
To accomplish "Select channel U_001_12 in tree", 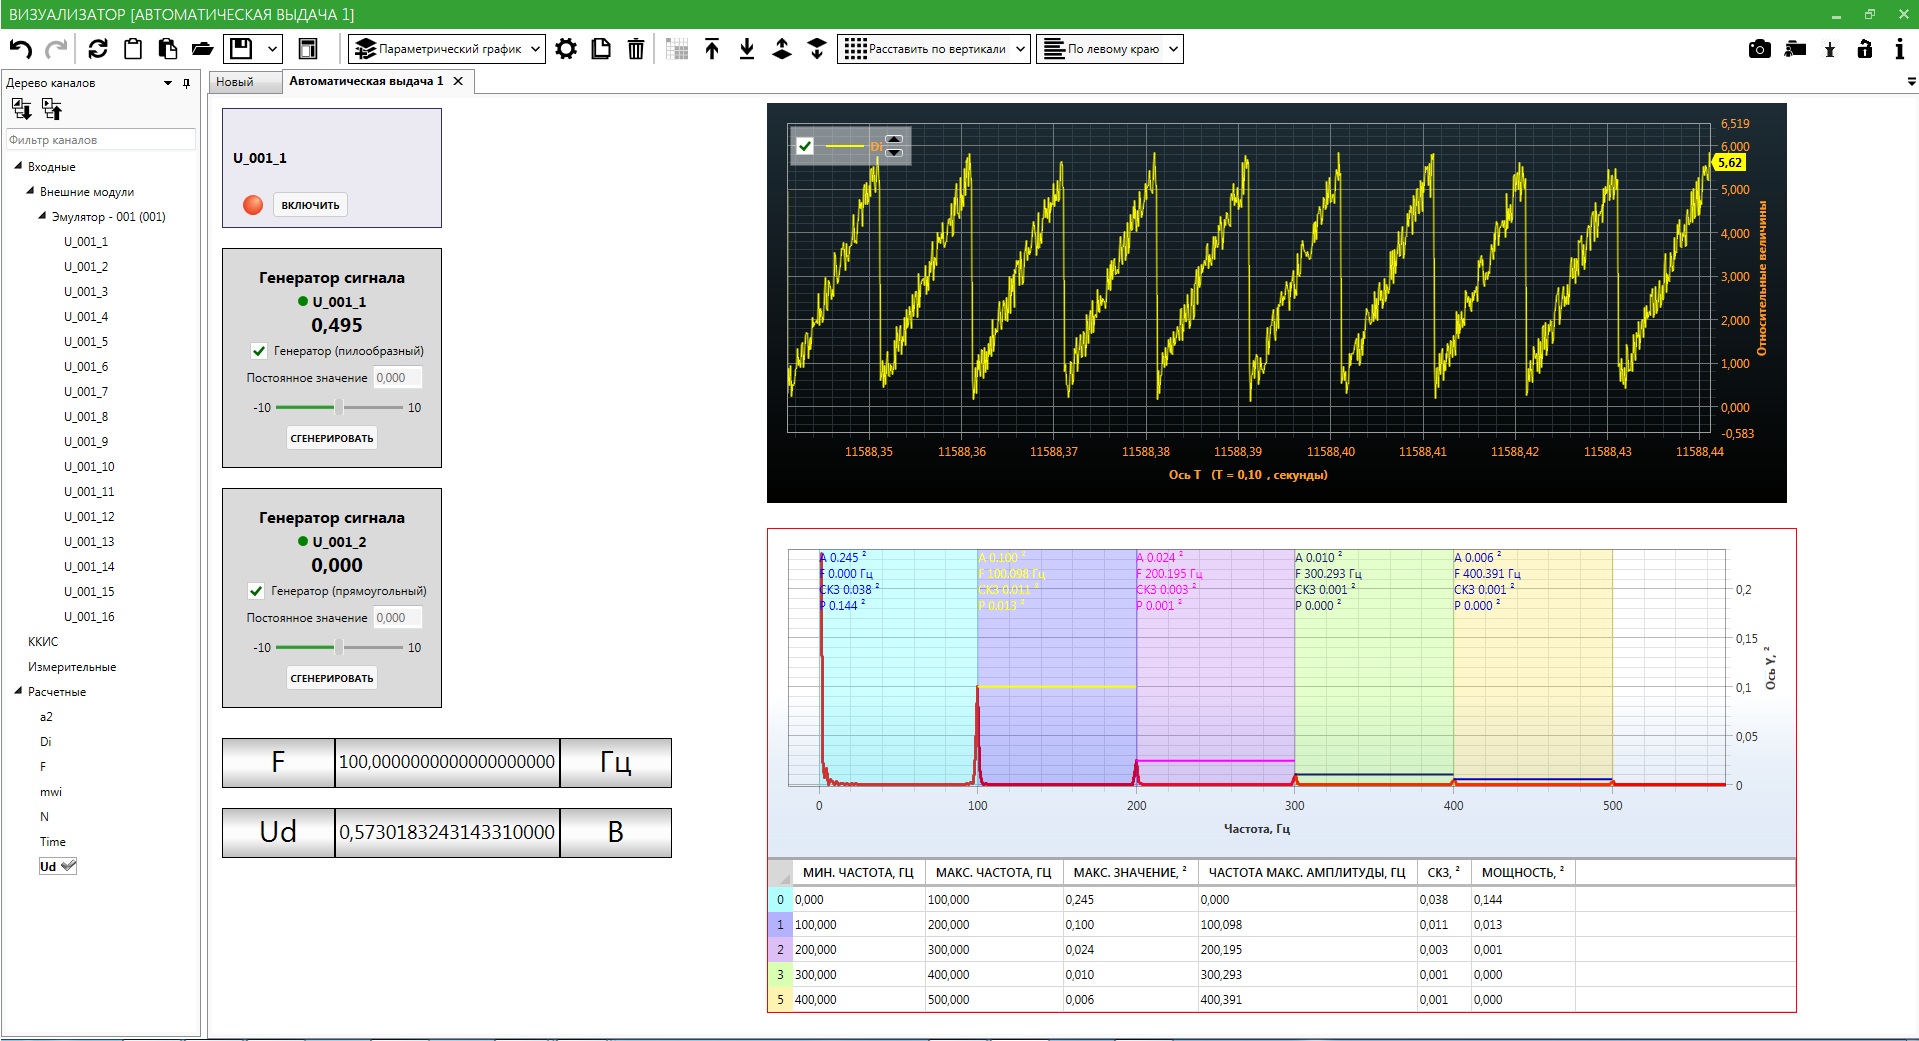I will click(x=89, y=517).
